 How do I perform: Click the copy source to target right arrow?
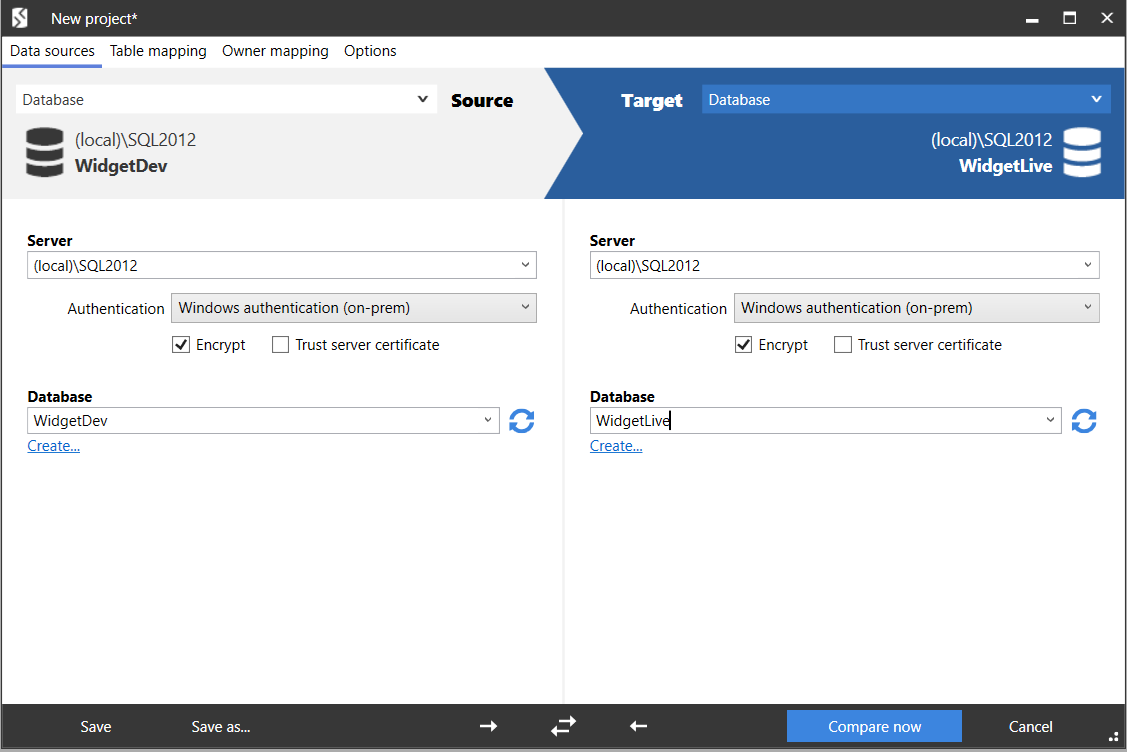[x=488, y=726]
